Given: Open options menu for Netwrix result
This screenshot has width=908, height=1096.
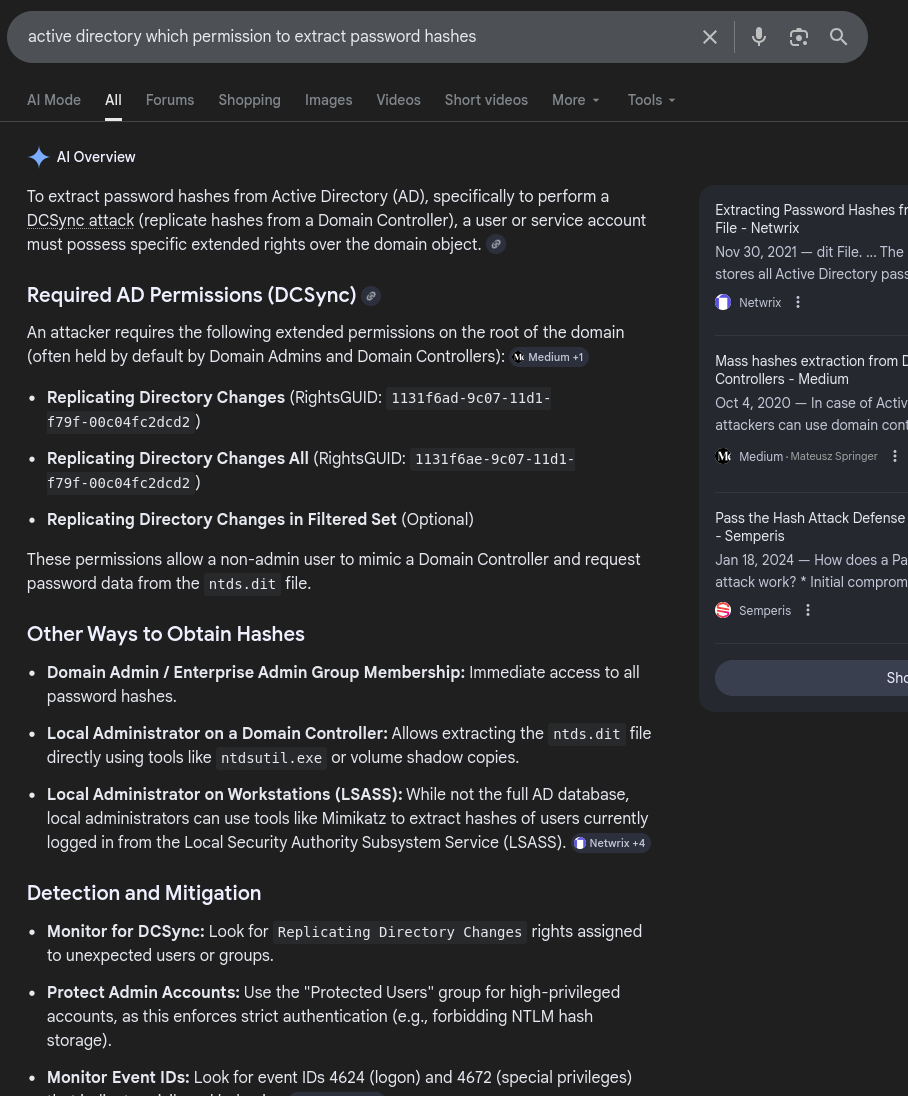Looking at the screenshot, I should coord(798,302).
